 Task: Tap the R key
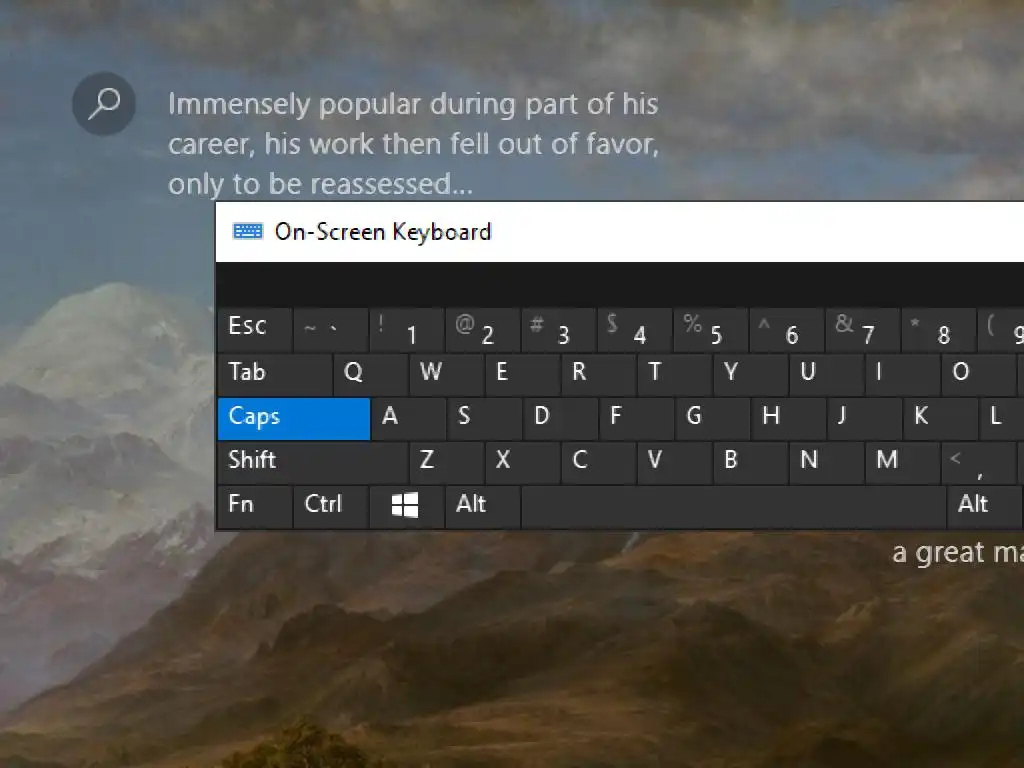click(x=599, y=374)
